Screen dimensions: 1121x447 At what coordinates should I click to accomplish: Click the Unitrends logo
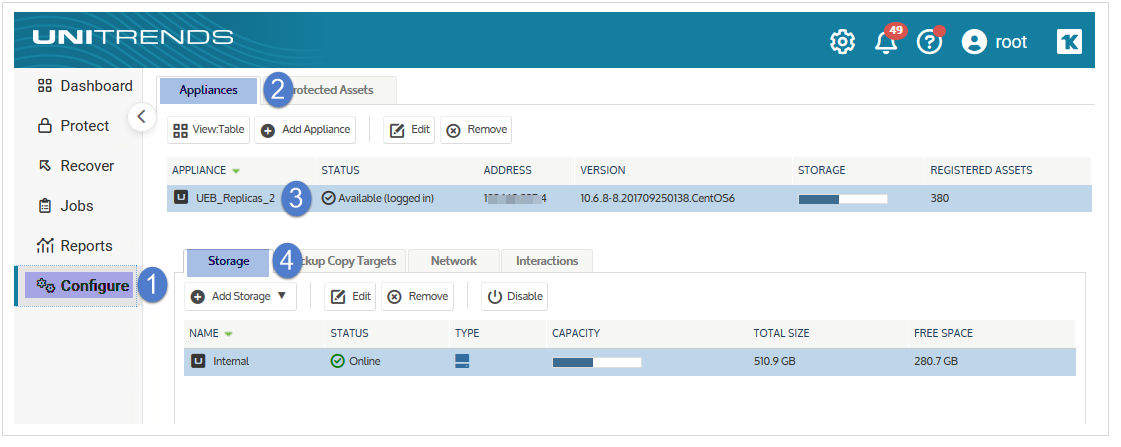(x=133, y=37)
